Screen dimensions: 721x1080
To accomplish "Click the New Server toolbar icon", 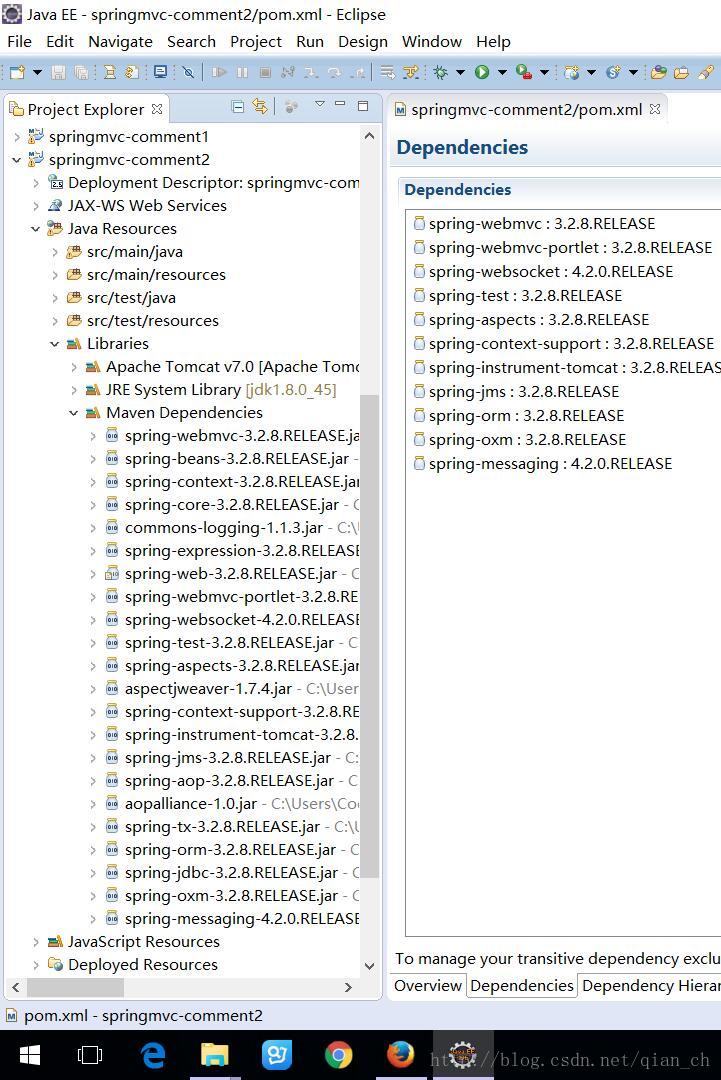I will [571, 72].
